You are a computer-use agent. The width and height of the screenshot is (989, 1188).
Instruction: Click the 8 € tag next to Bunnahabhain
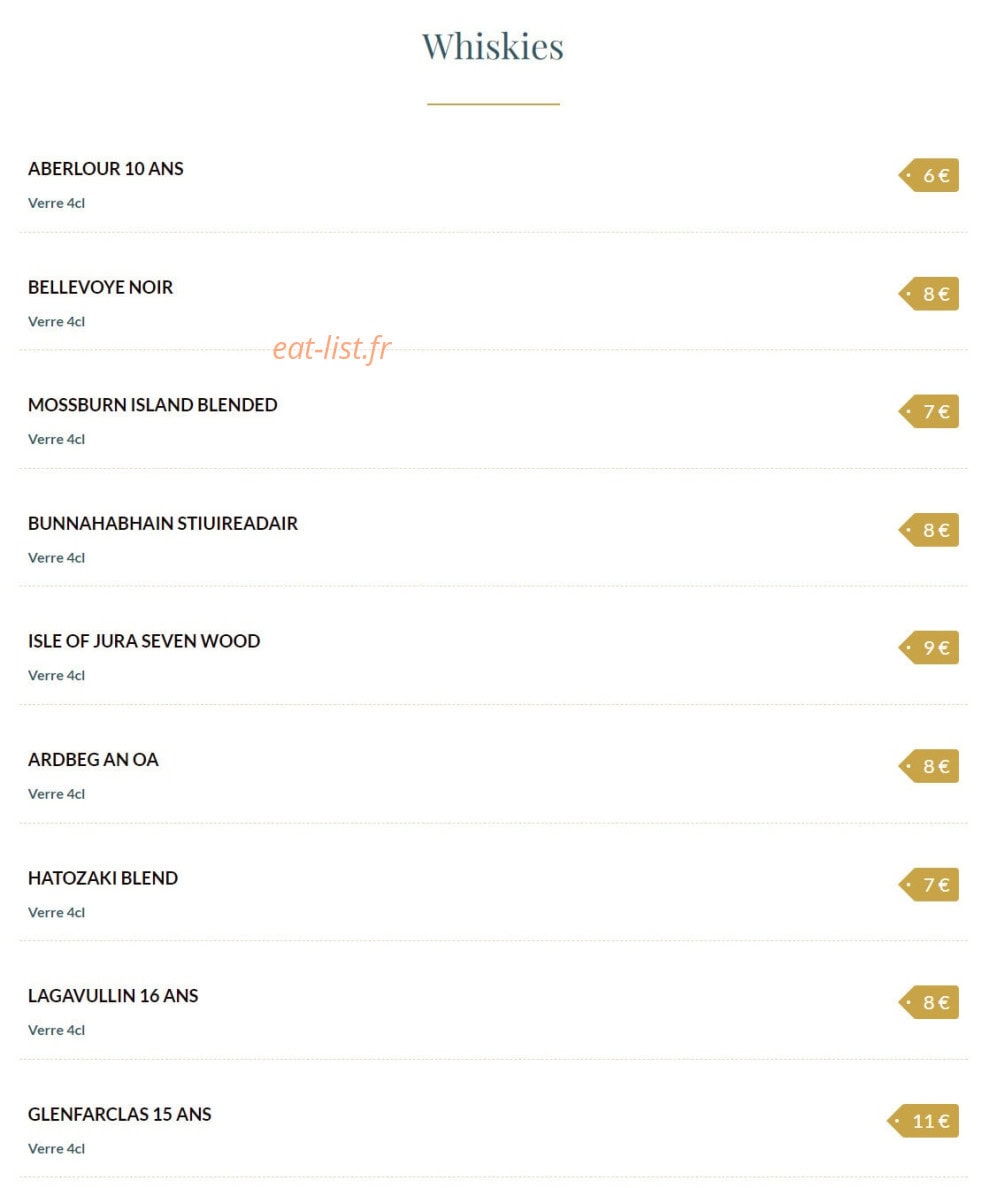[928, 530]
